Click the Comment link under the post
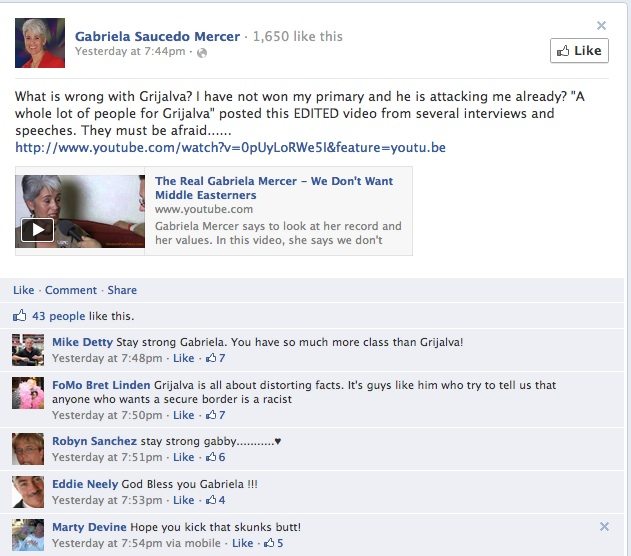 click(71, 290)
